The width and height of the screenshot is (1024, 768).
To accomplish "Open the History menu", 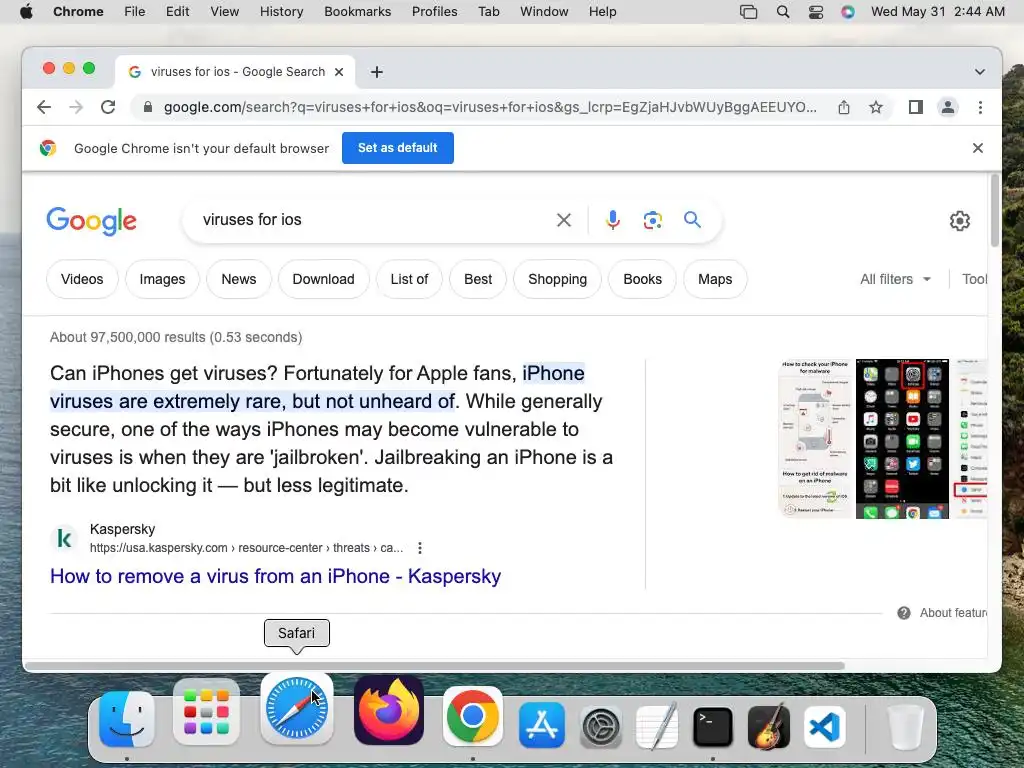I will click(281, 12).
